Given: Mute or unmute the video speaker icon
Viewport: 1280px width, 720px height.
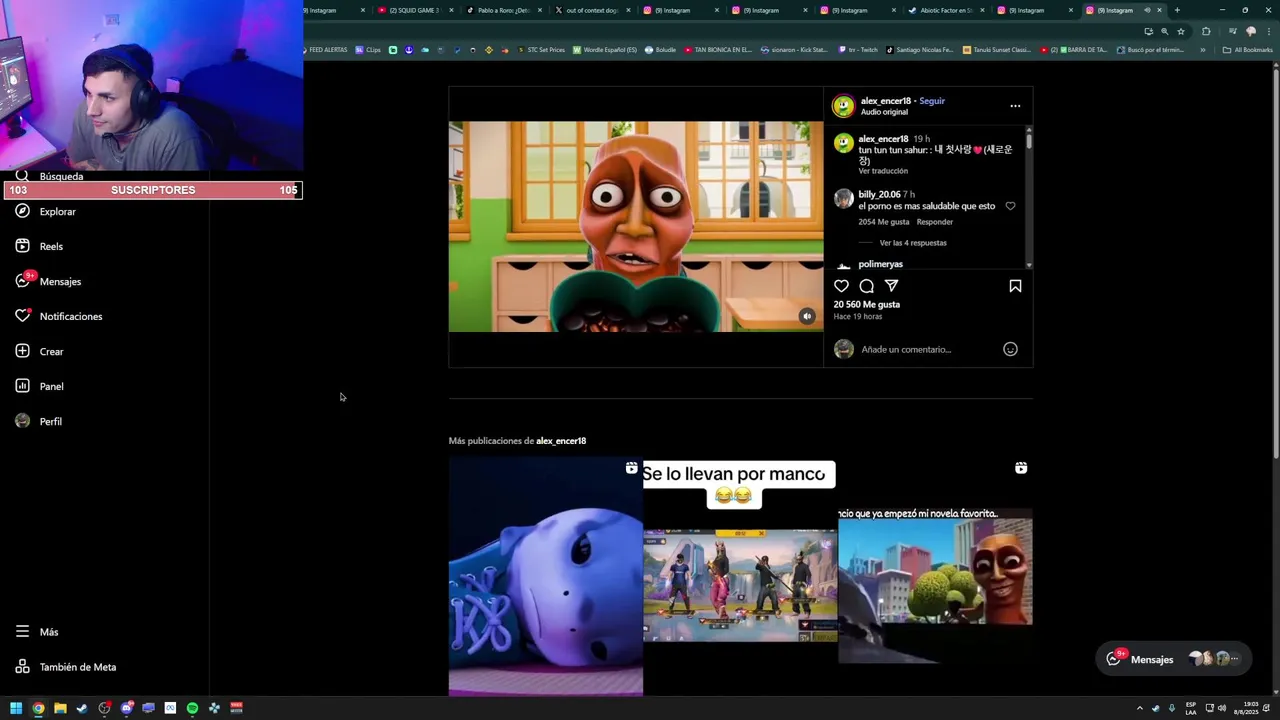Looking at the screenshot, I should [x=807, y=316].
